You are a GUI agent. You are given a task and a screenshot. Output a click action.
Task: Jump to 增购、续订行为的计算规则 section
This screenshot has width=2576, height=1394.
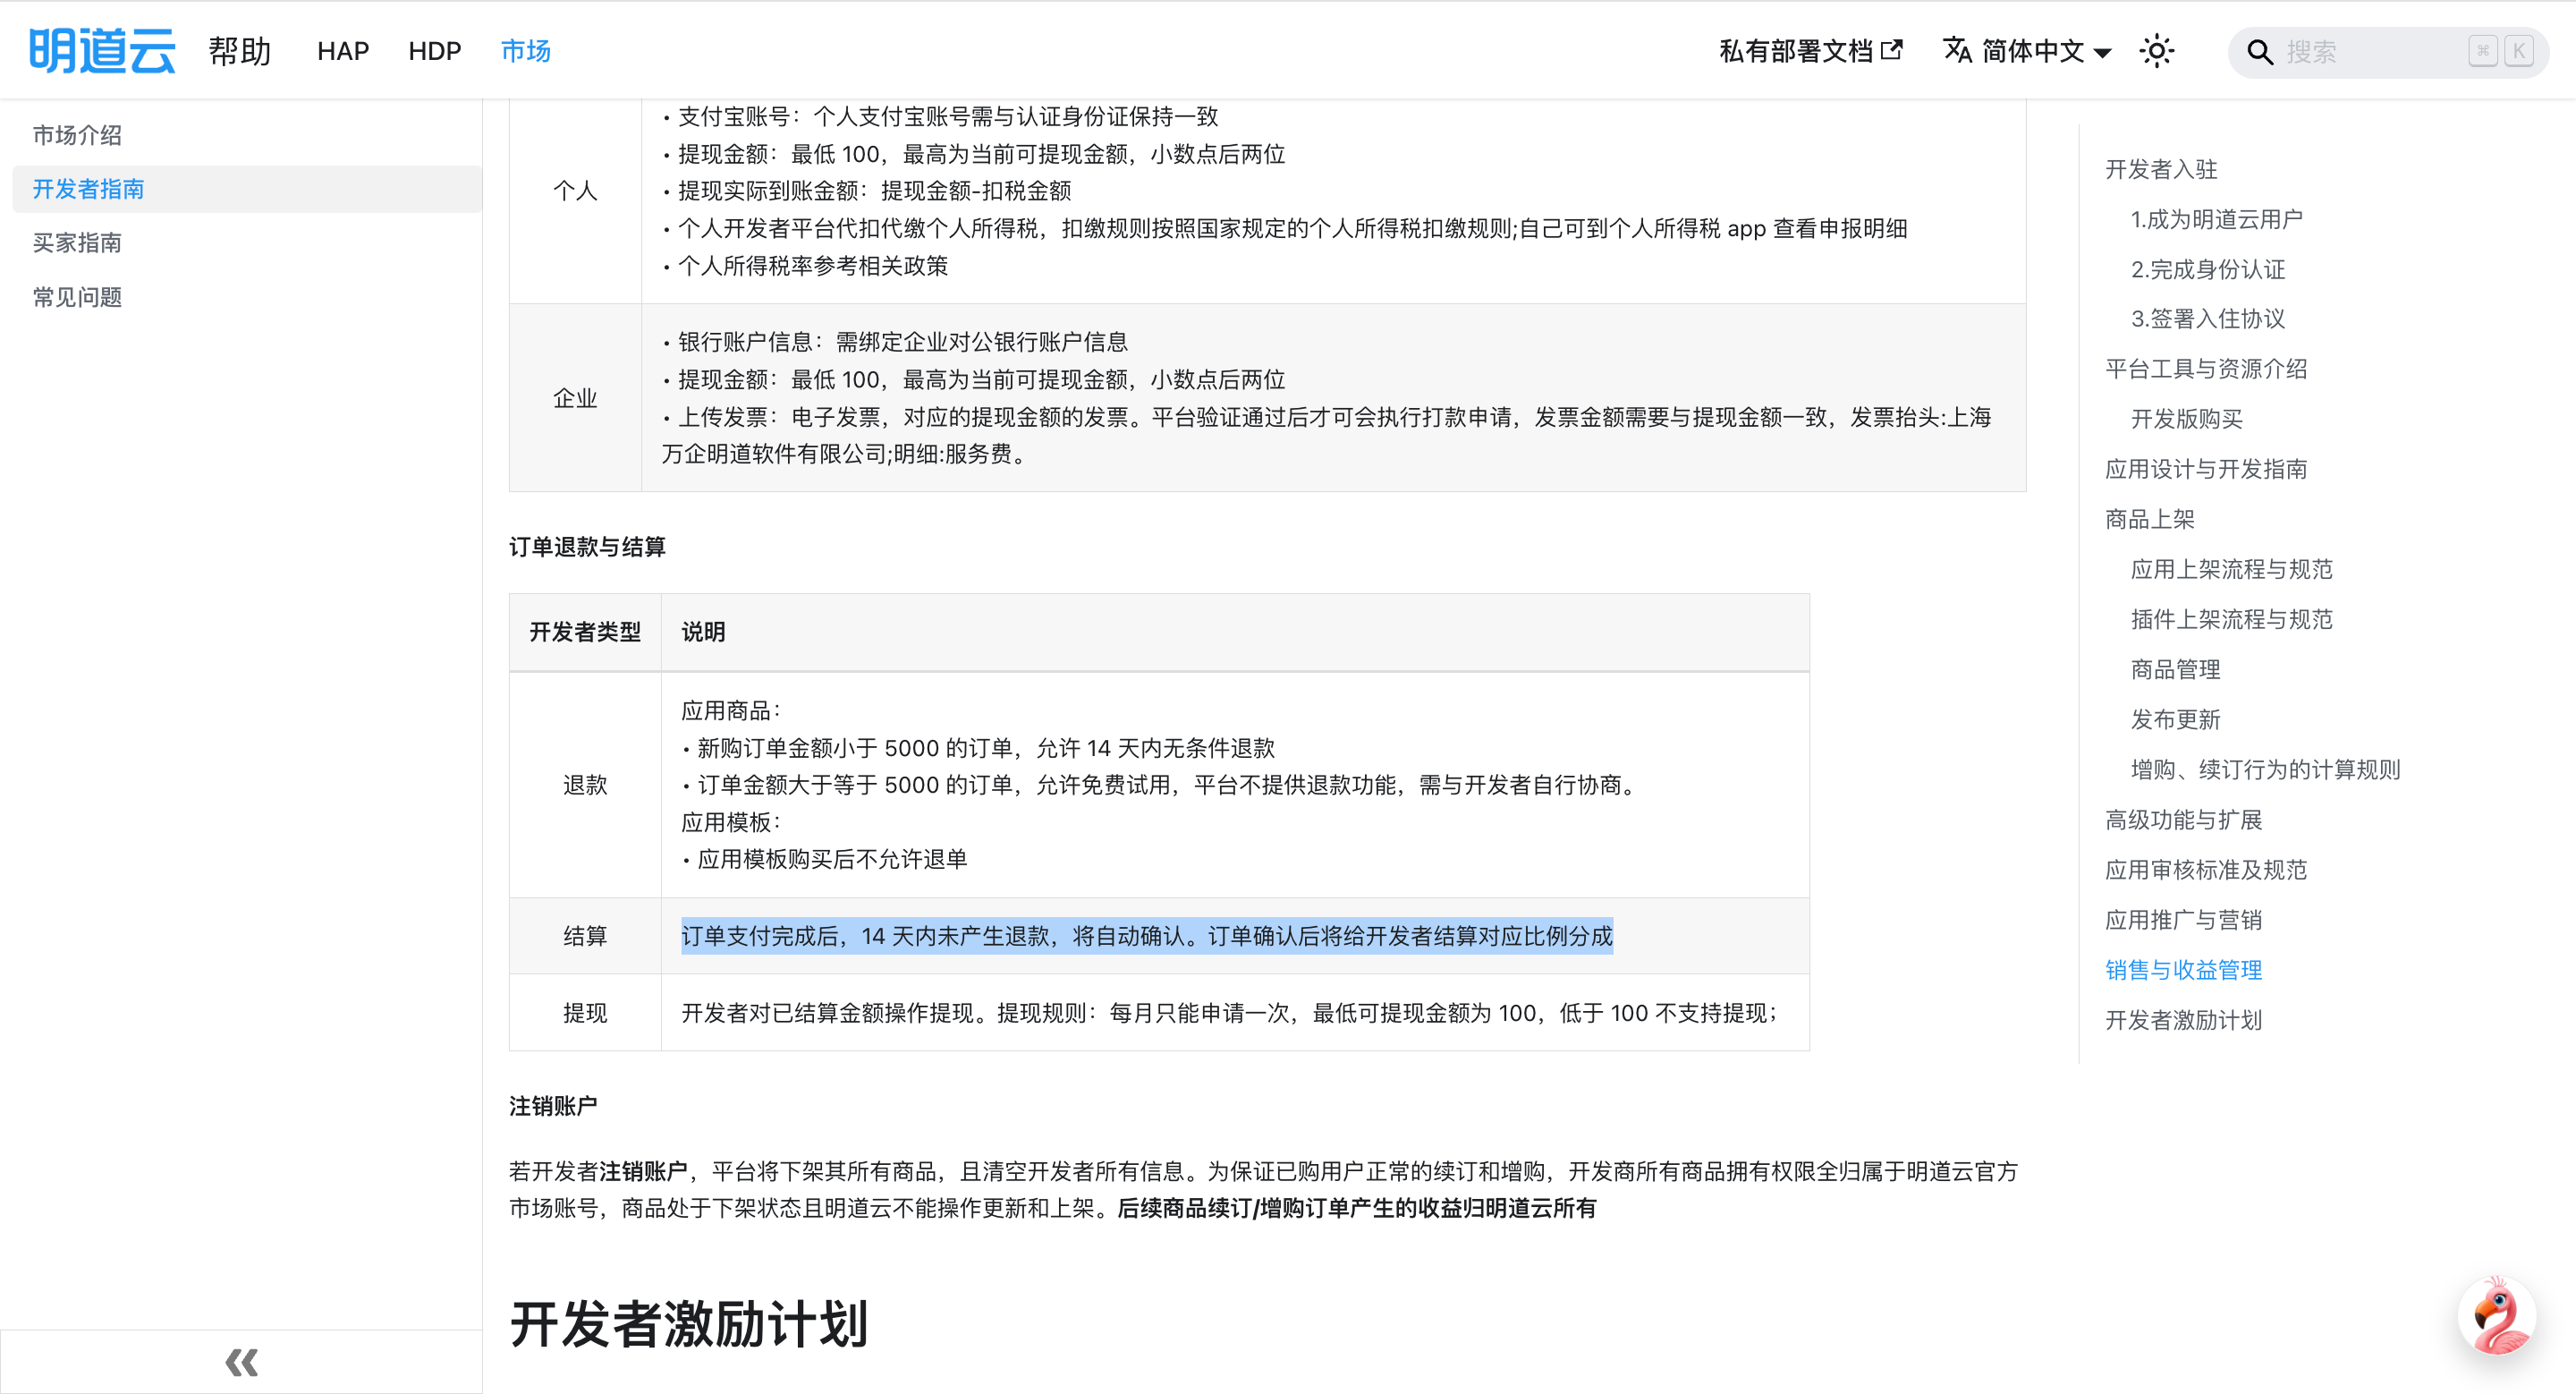coord(2265,769)
